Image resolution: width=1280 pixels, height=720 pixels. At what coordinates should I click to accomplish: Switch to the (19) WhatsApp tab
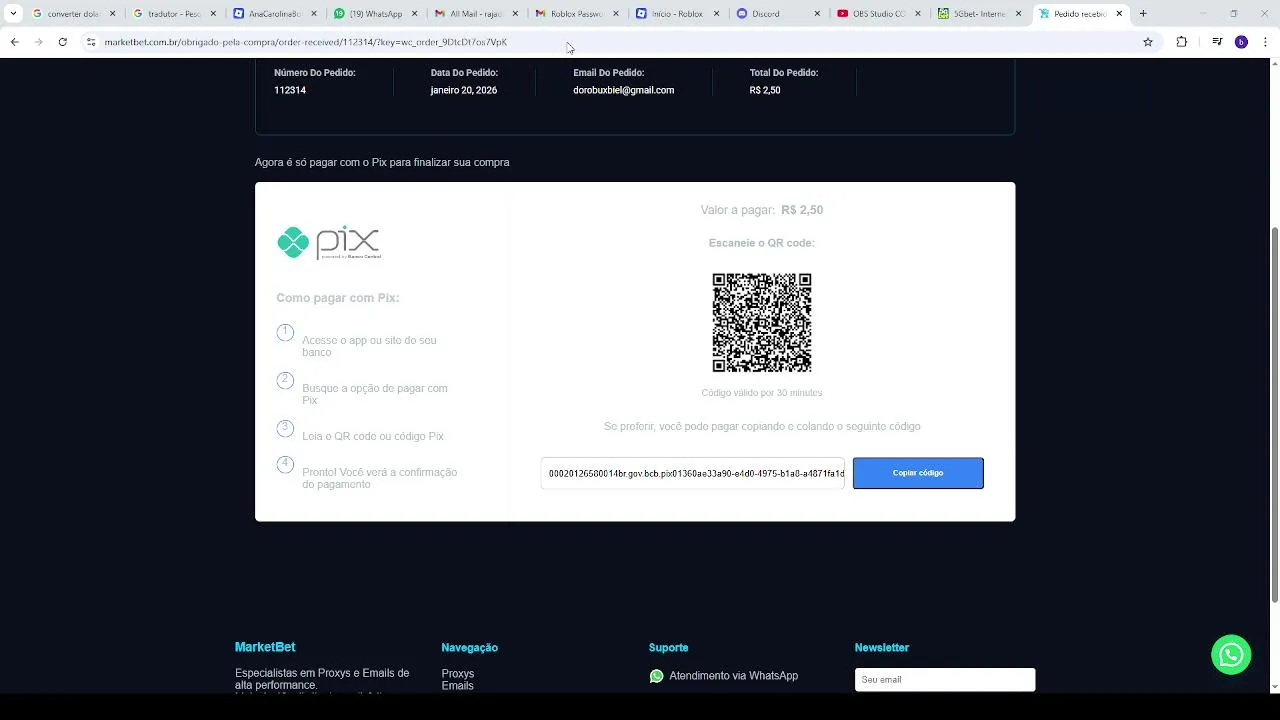pos(376,14)
